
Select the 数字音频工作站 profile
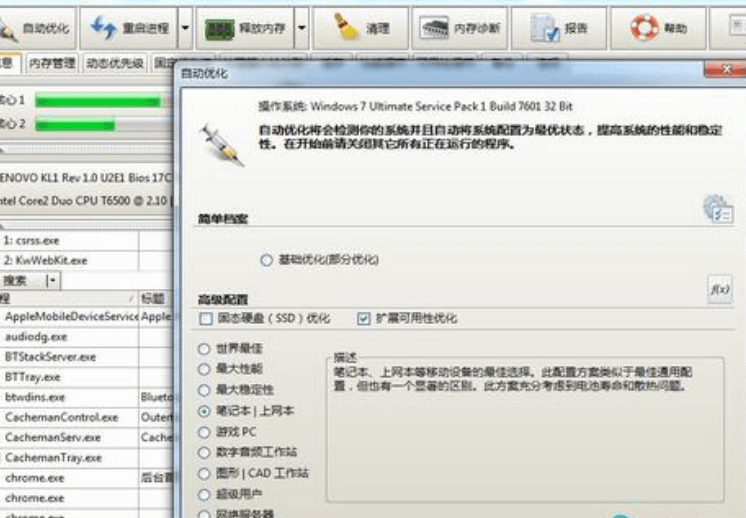(204, 452)
